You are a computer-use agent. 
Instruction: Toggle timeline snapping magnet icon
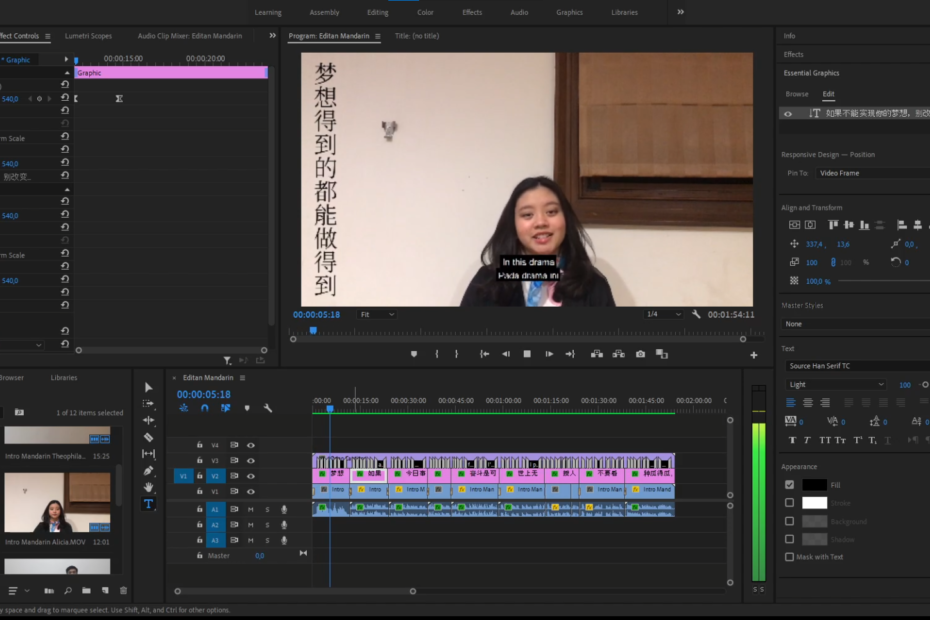(205, 408)
